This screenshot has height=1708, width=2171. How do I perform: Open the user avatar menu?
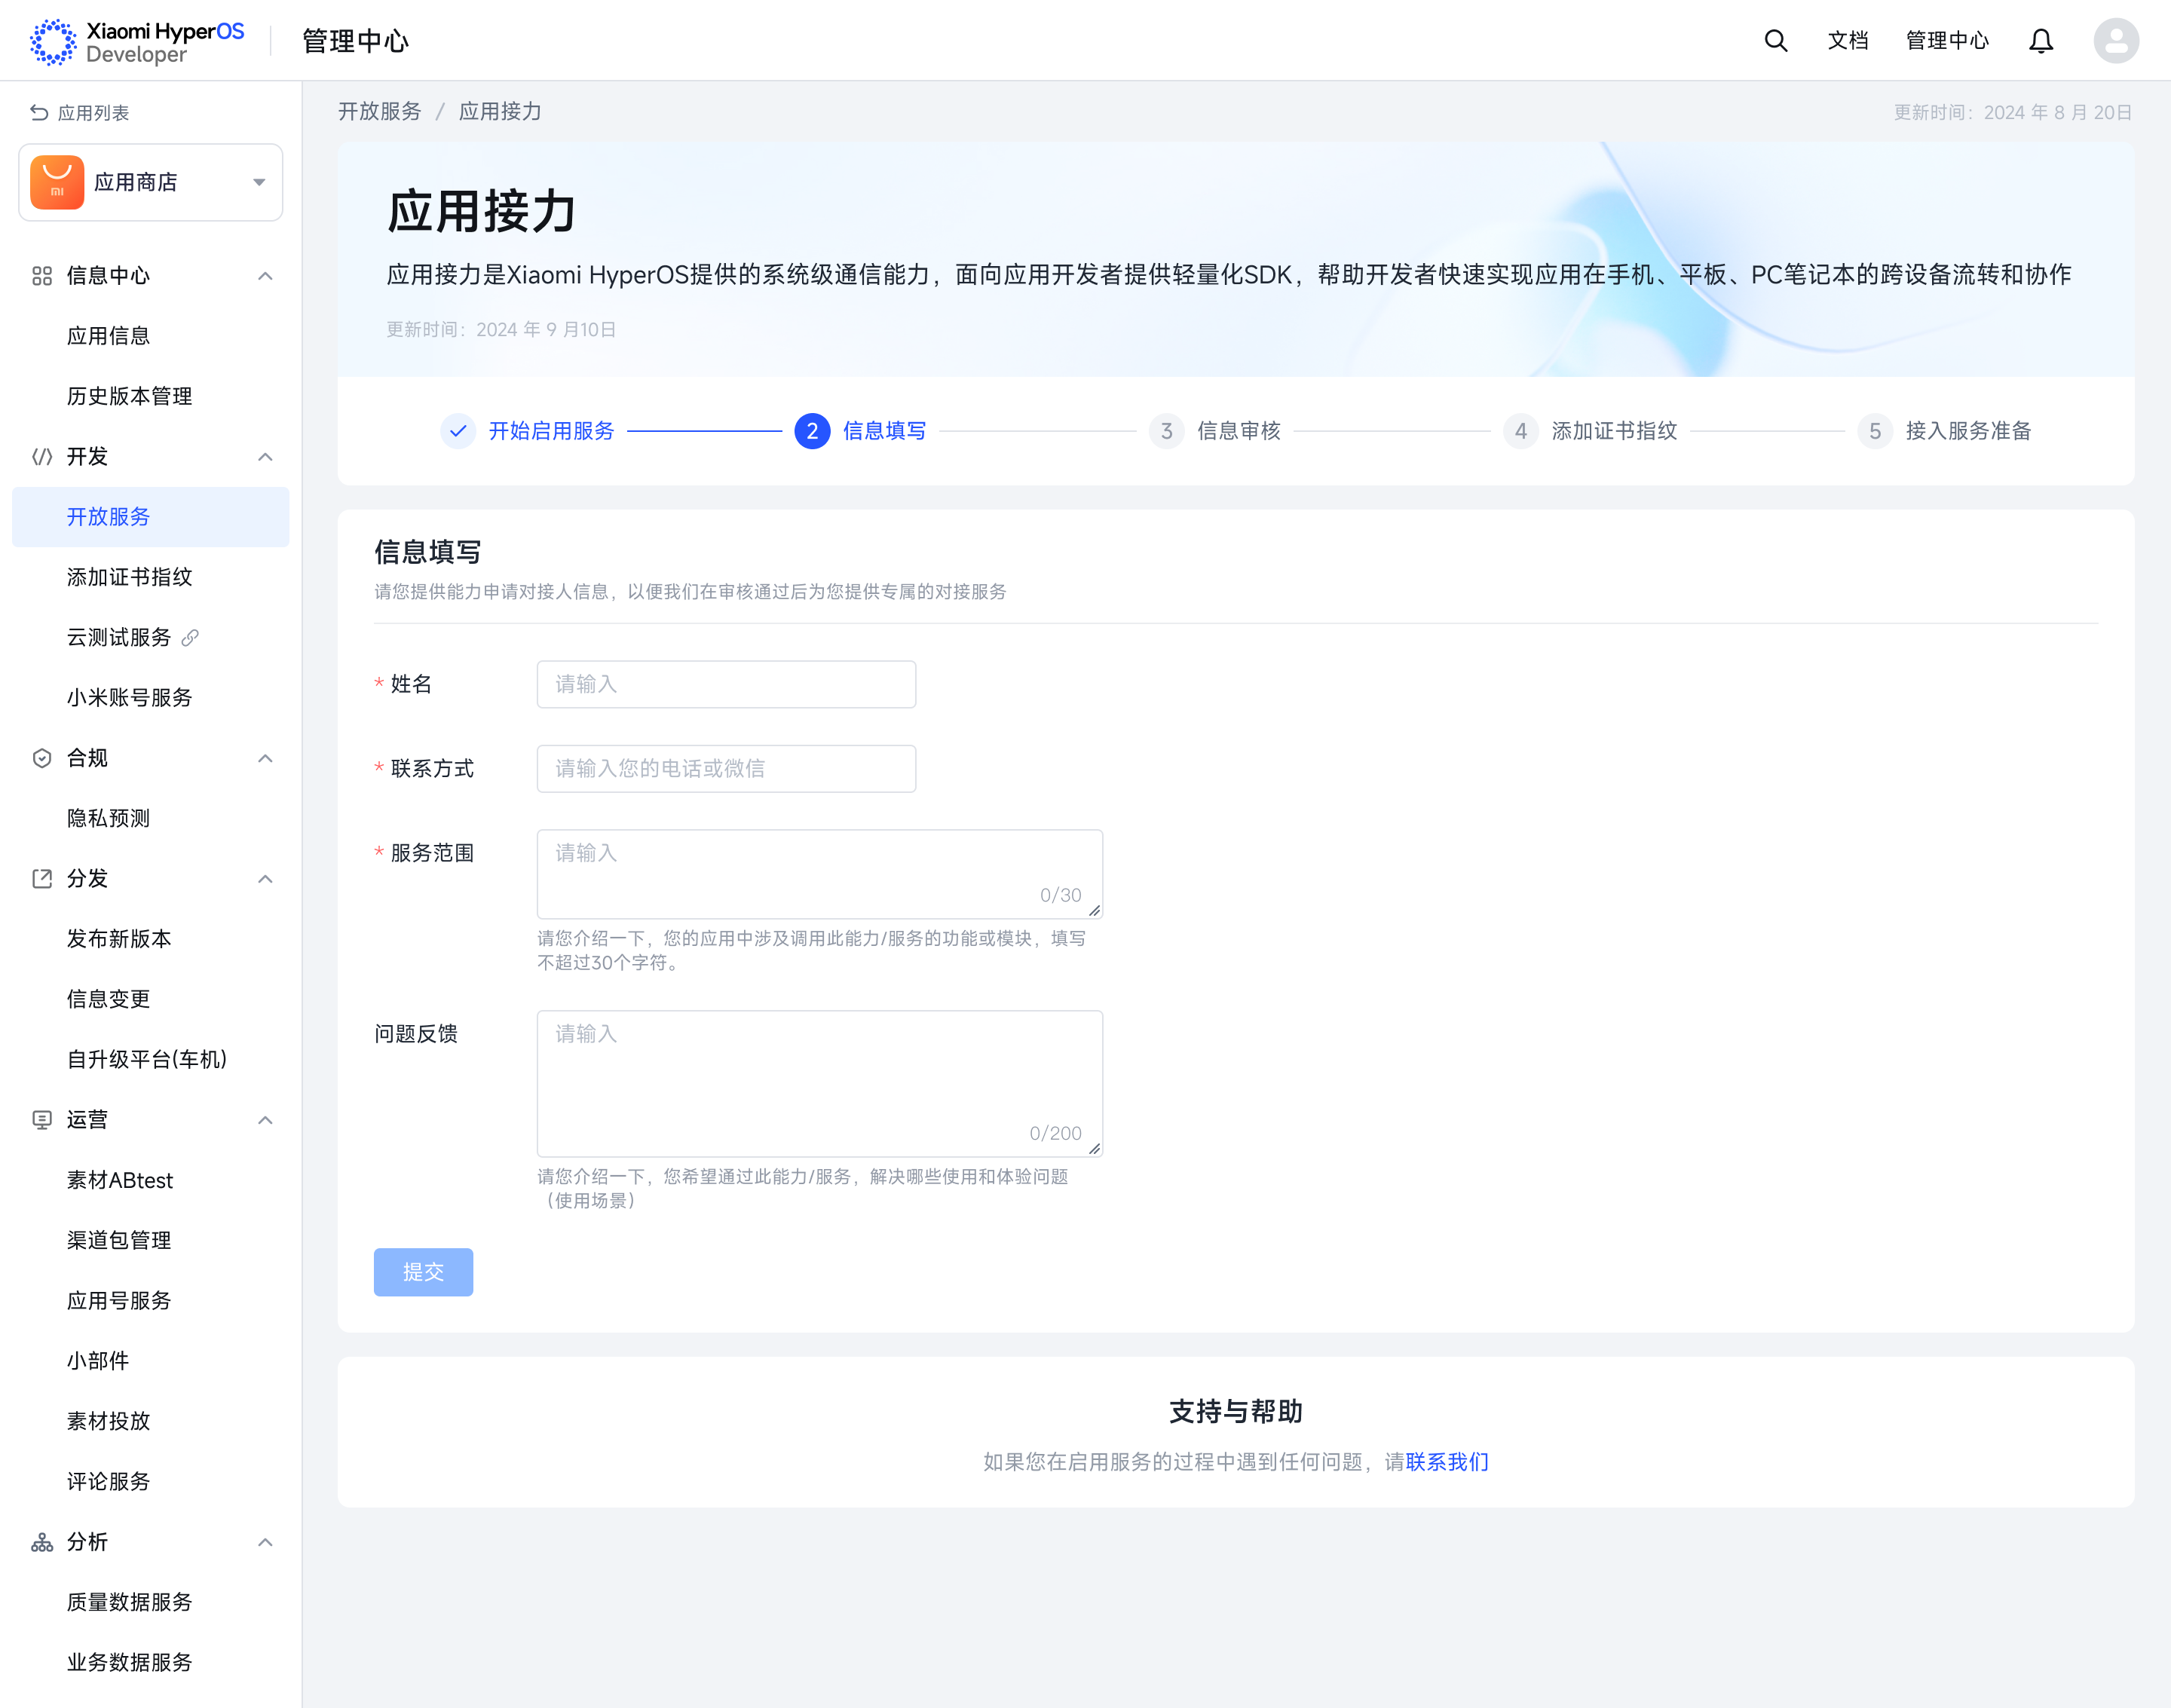[2115, 41]
